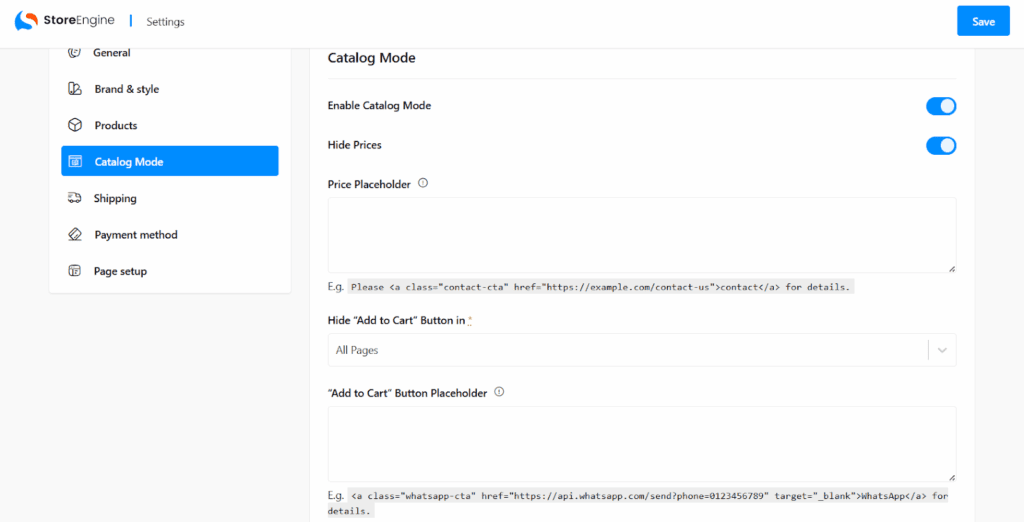Click info icon beside Add to Cart Placeholder
This screenshot has height=522, width=1024.
click(x=500, y=393)
